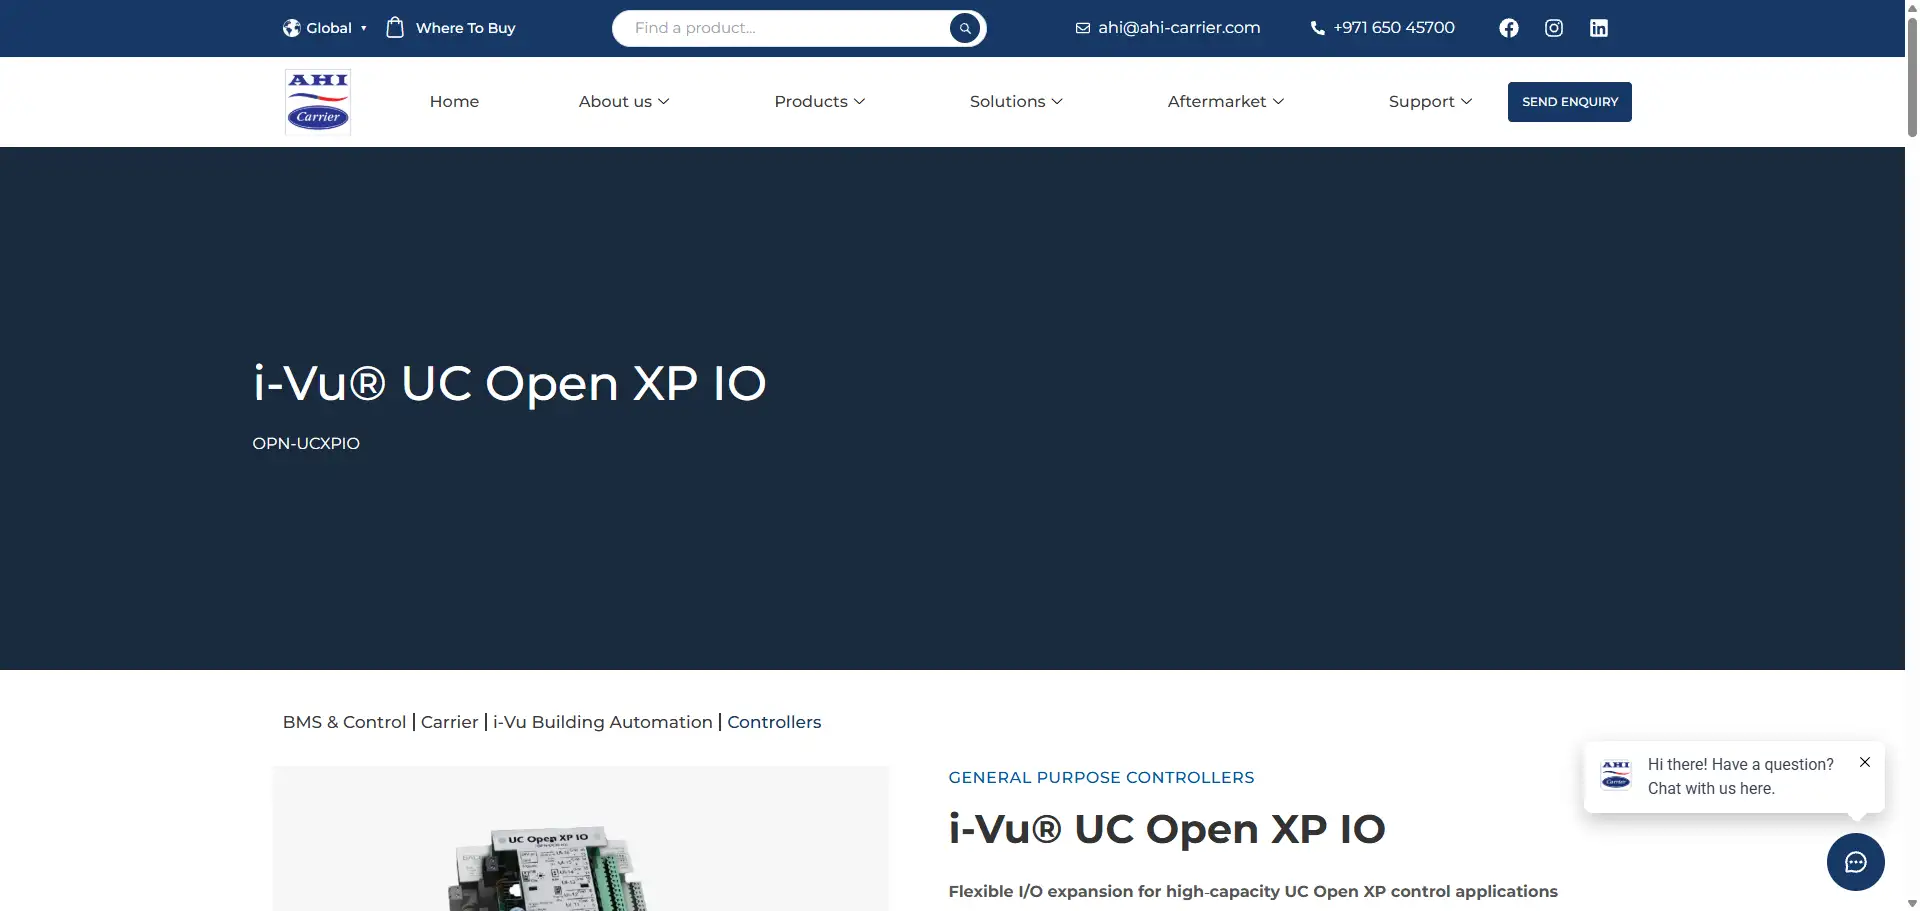
Task: Click the phone handset icon
Action: coord(1317,28)
